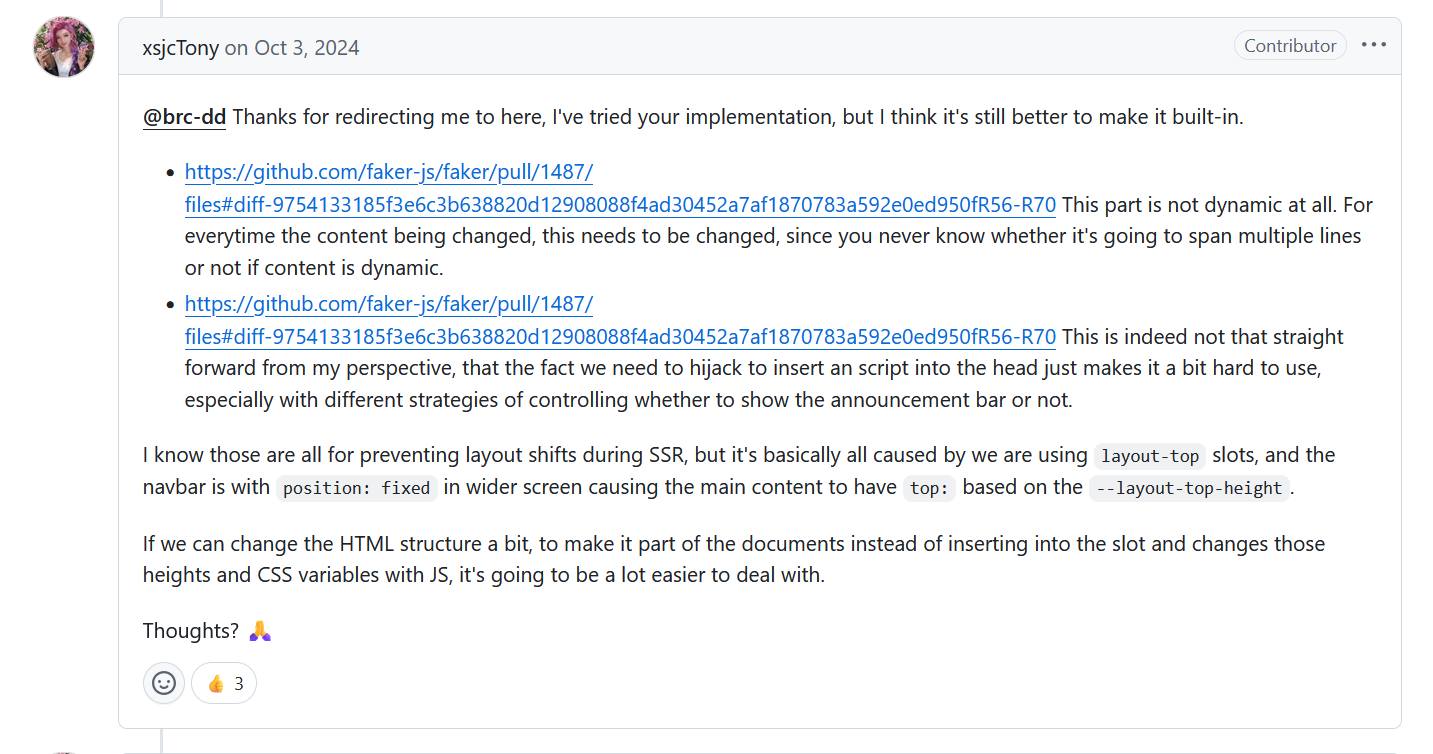Click the add reaction smiley icon
Screen dimensions: 1433x754
pyautogui.click(x=164, y=683)
